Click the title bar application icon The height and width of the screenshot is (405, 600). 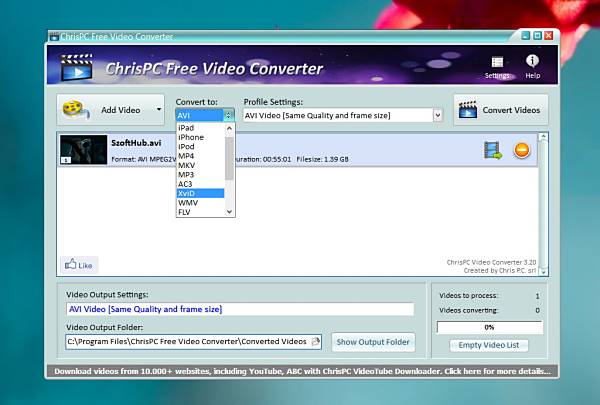(54, 37)
